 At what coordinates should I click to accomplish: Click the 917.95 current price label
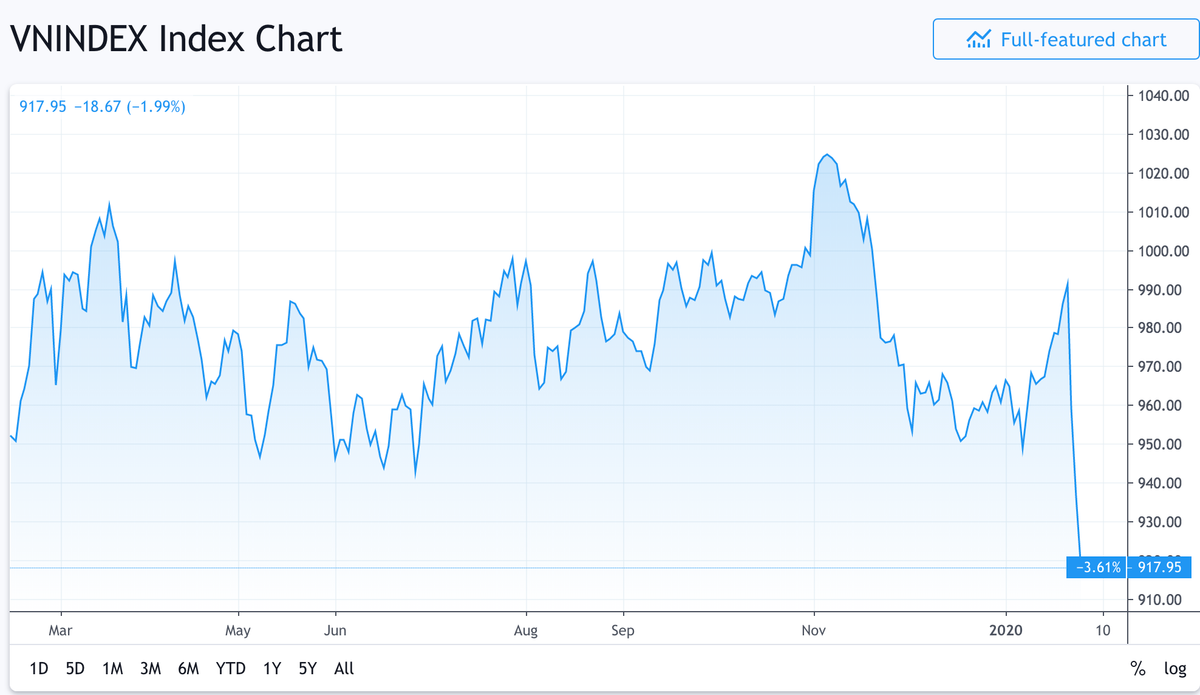[x=1161, y=567]
